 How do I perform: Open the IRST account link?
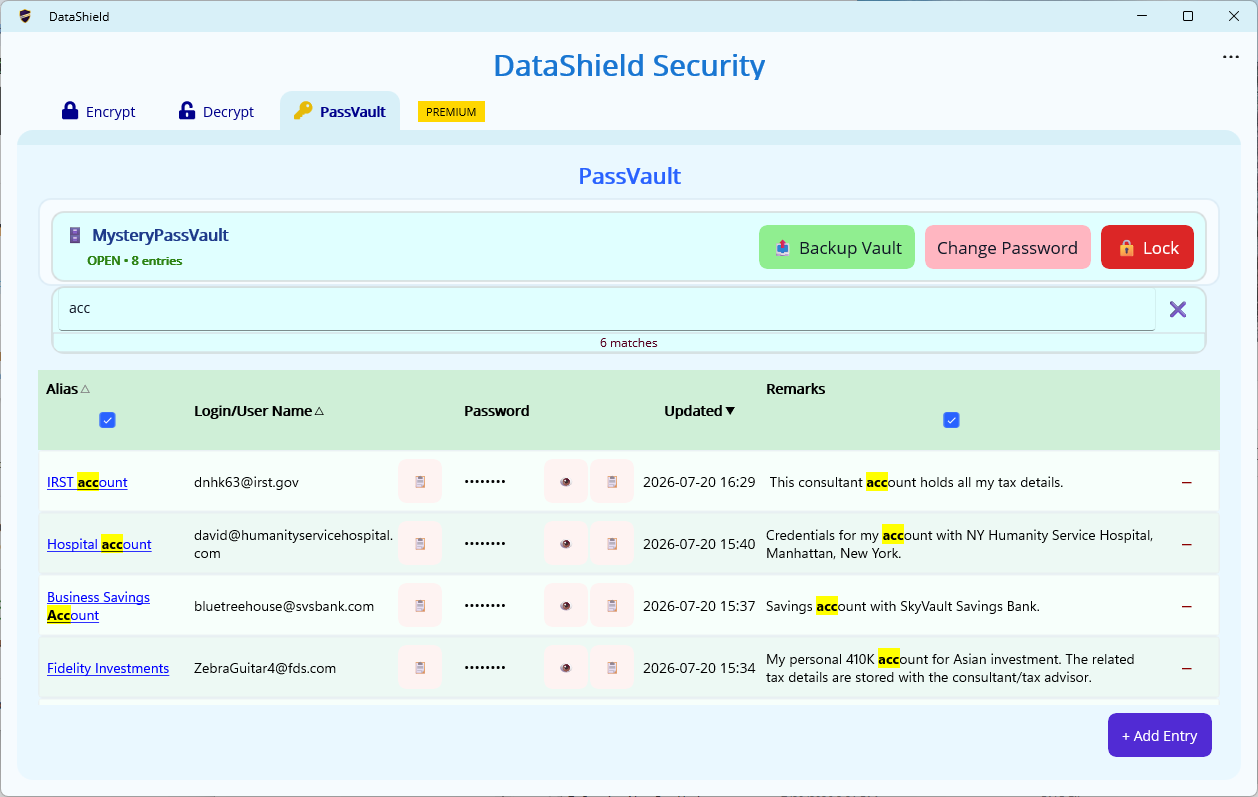click(x=87, y=482)
